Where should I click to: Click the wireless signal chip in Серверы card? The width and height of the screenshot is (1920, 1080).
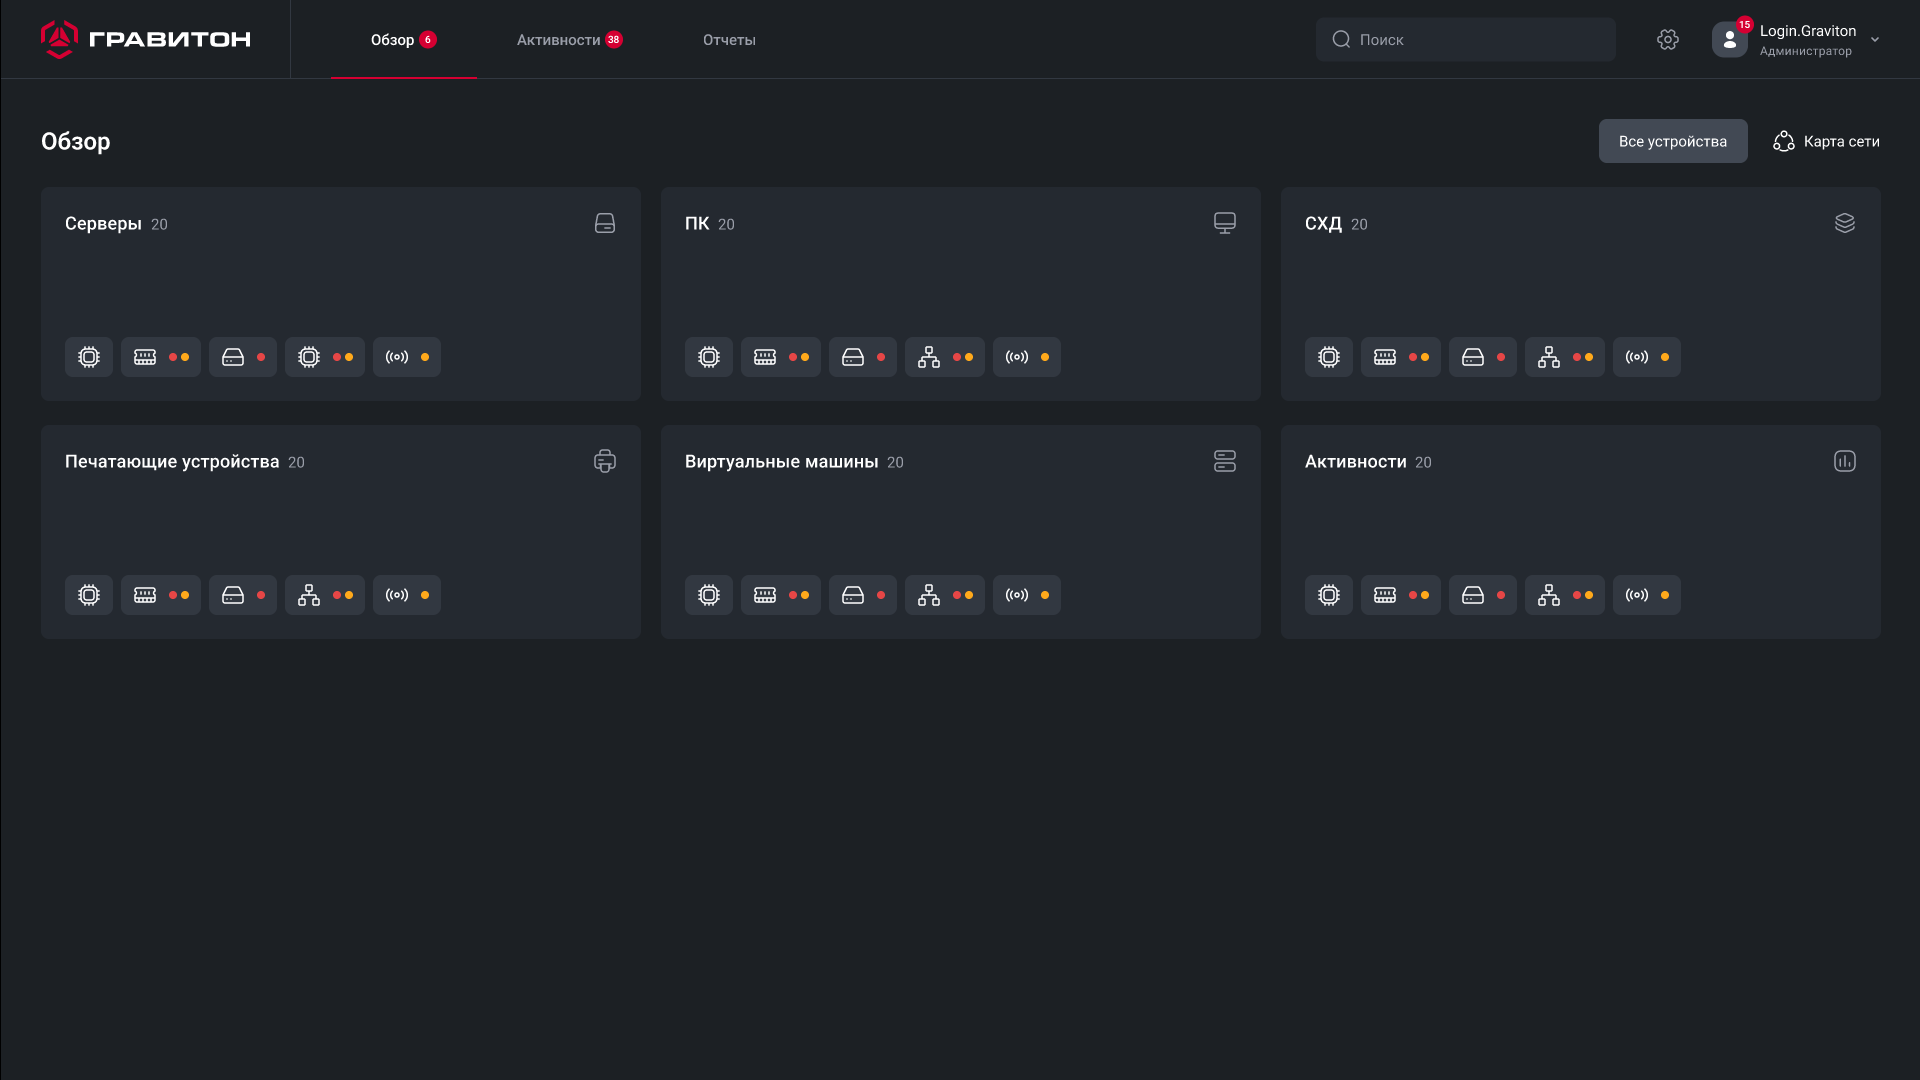coord(407,357)
